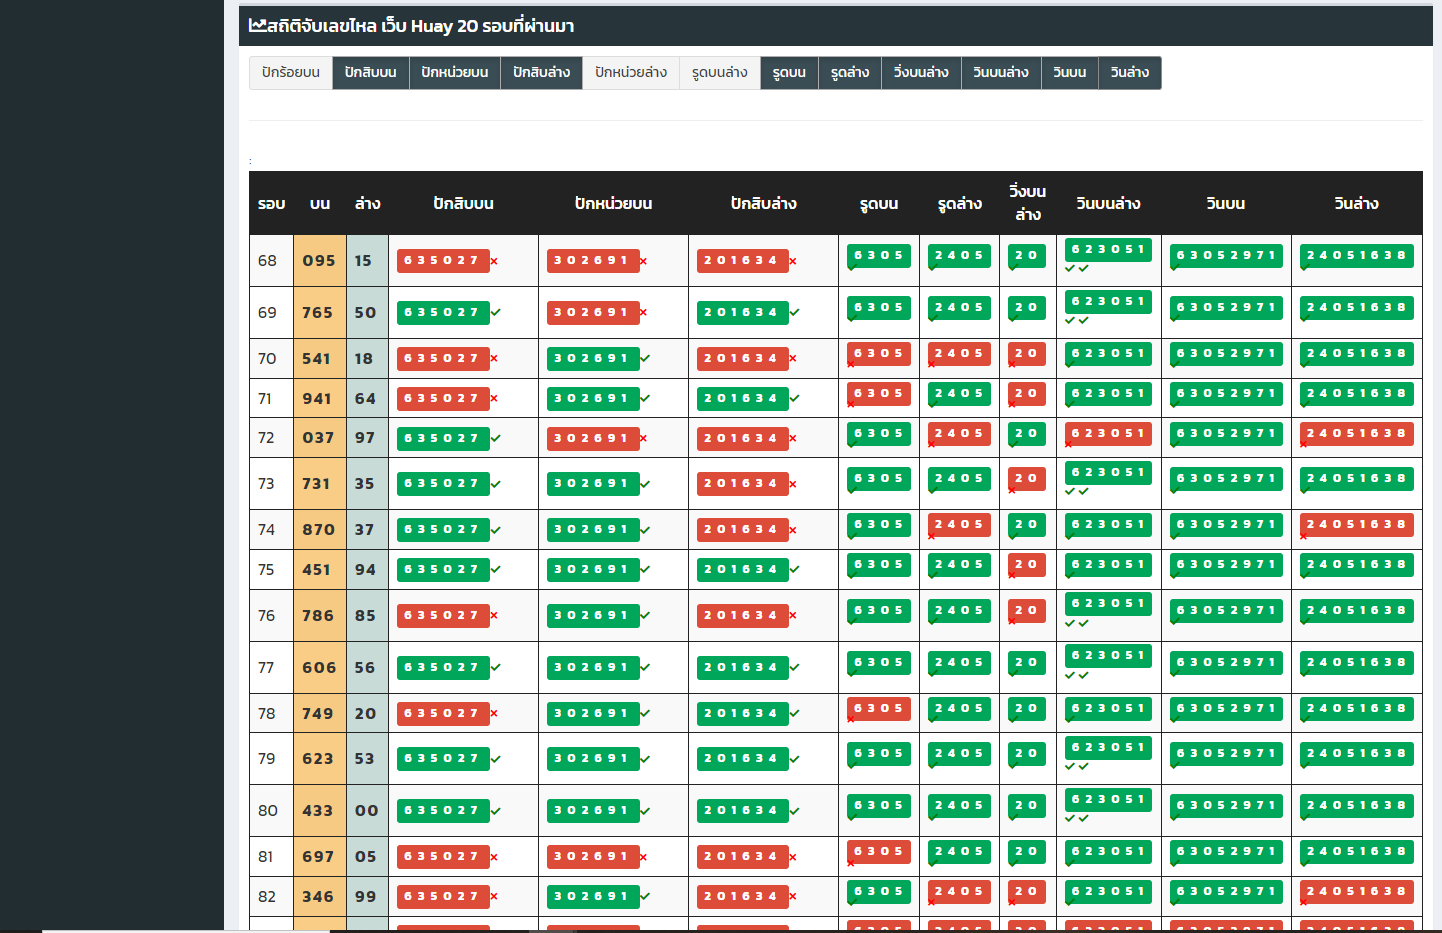
Task: Click red 20 badge in round 73
Action: click(1027, 478)
